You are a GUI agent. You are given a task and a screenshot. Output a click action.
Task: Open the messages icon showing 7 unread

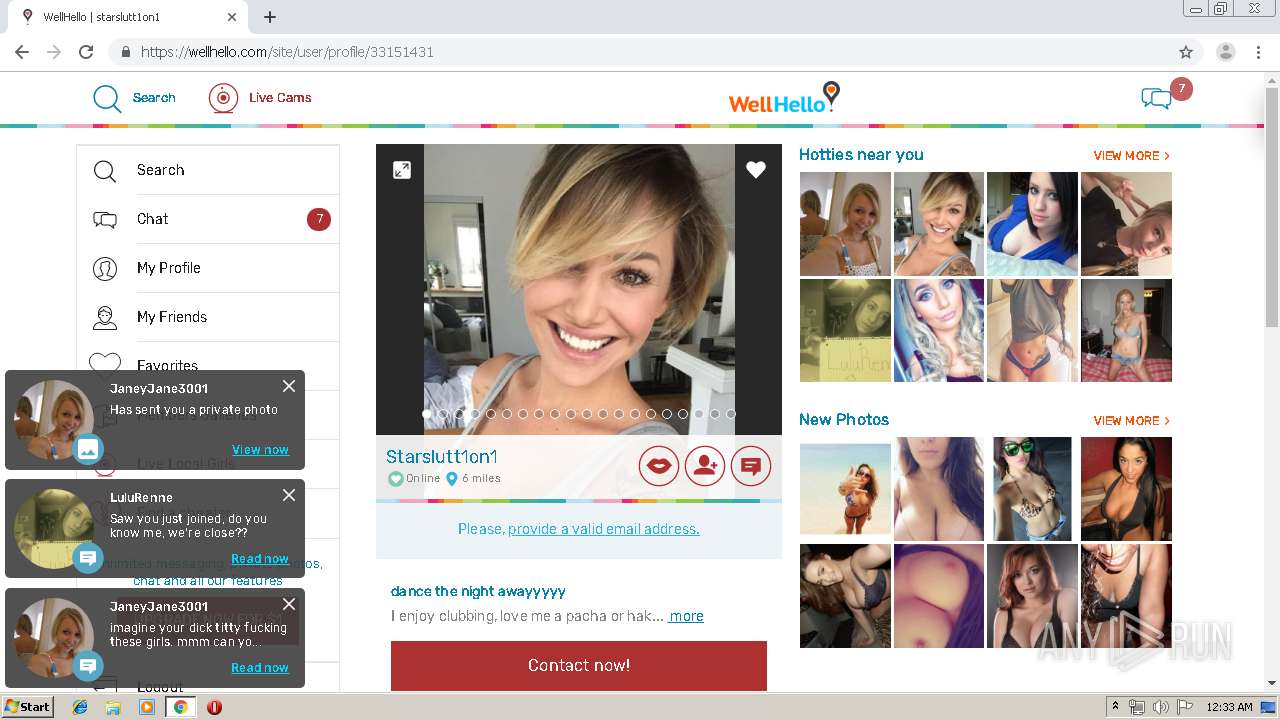pos(1157,98)
